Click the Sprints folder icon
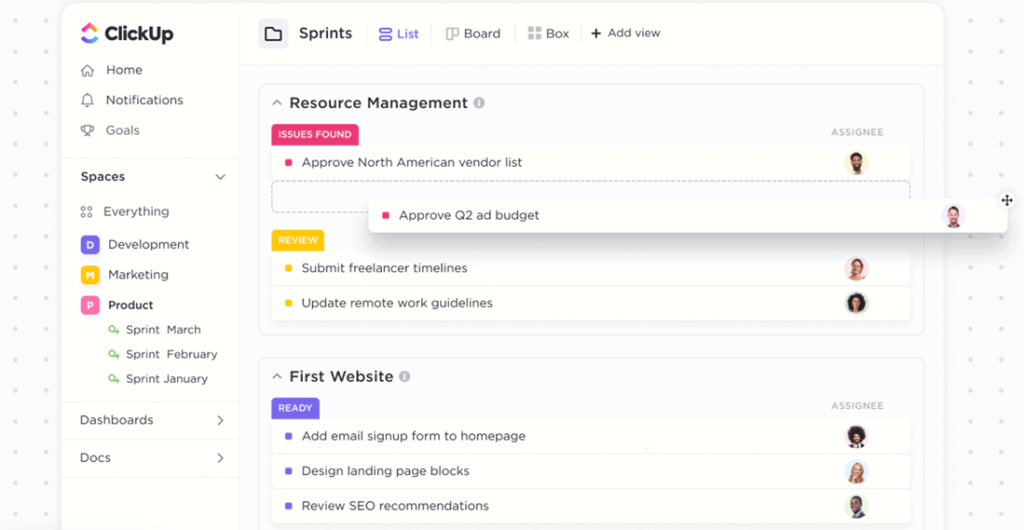The image size is (1024, 530). point(273,33)
